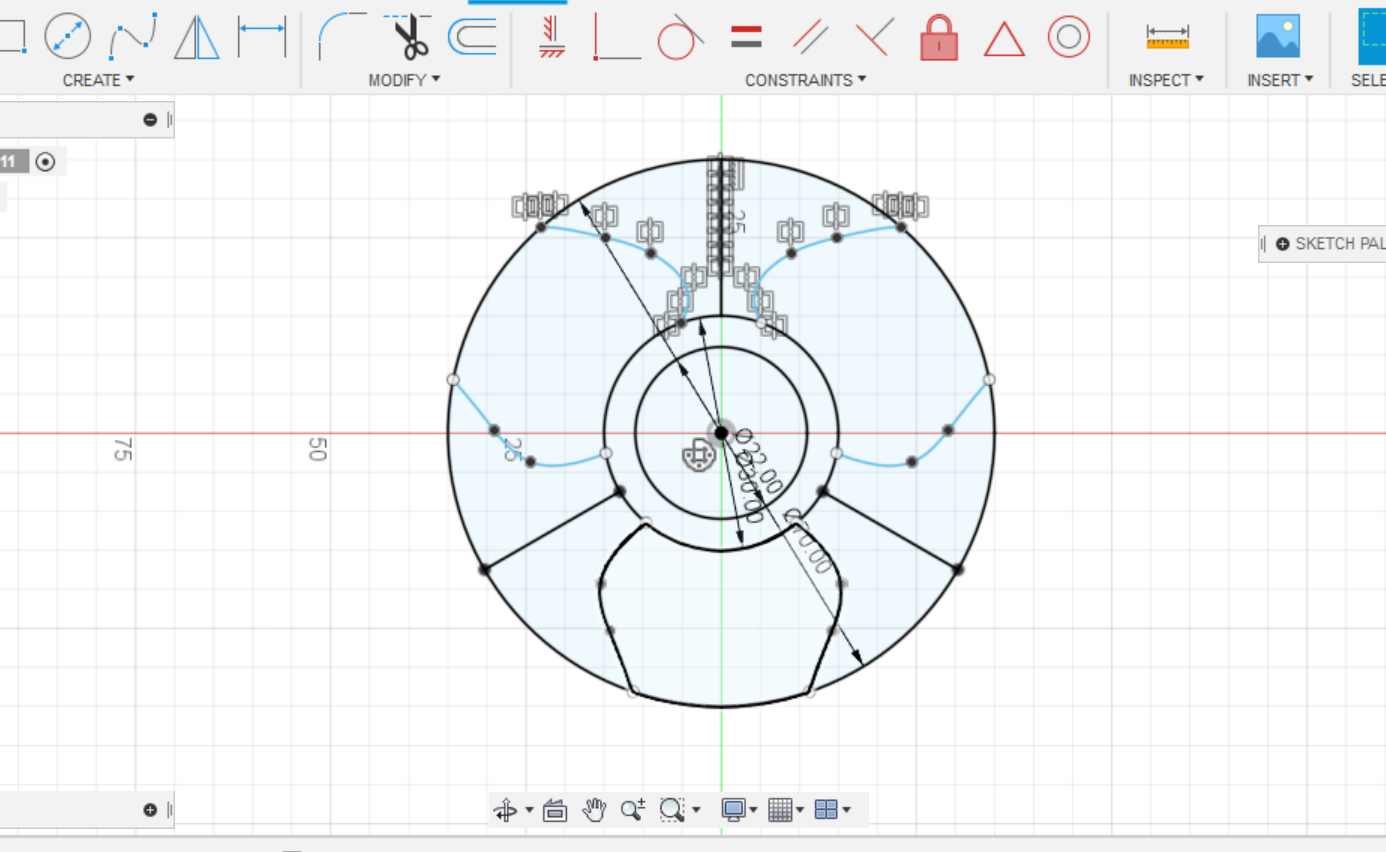Viewport: 1386px width, 852px height.
Task: Select the Trim scissors tool
Action: [x=407, y=37]
